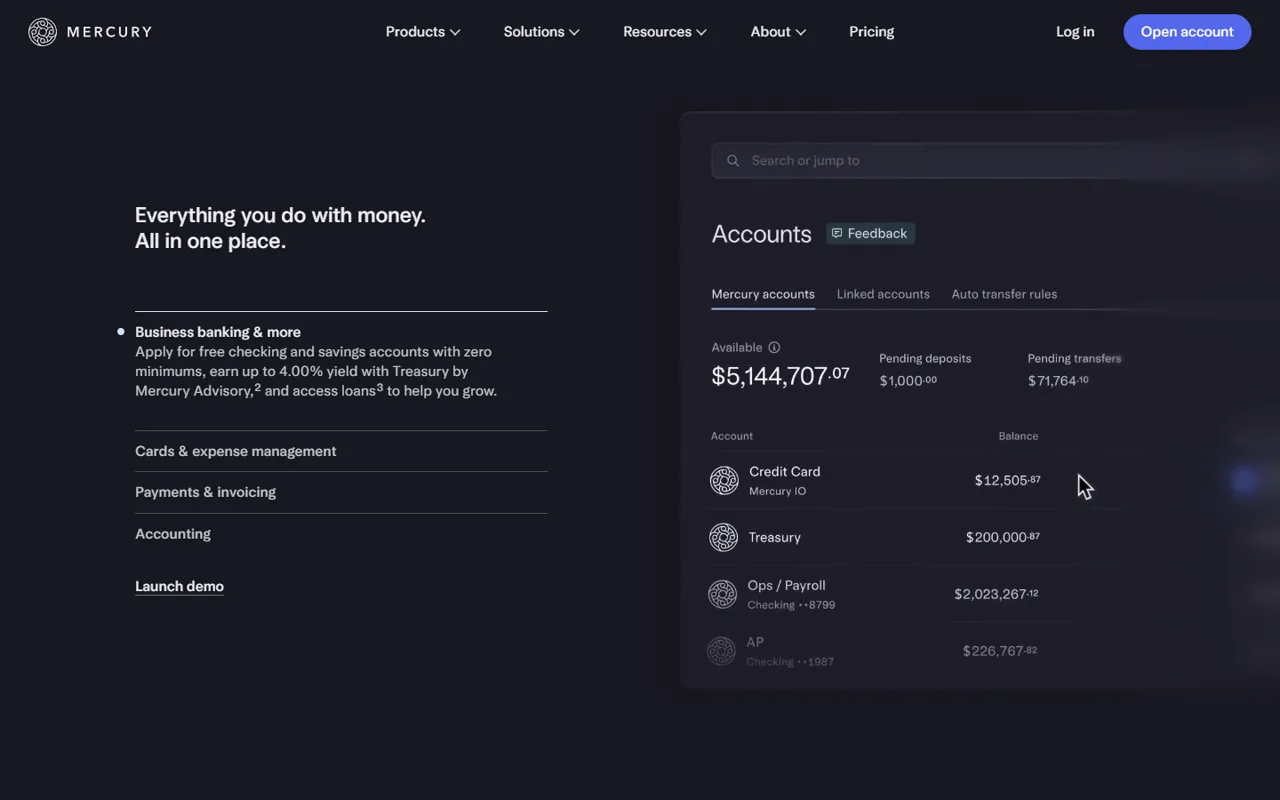Open the Resources dropdown

coord(665,32)
